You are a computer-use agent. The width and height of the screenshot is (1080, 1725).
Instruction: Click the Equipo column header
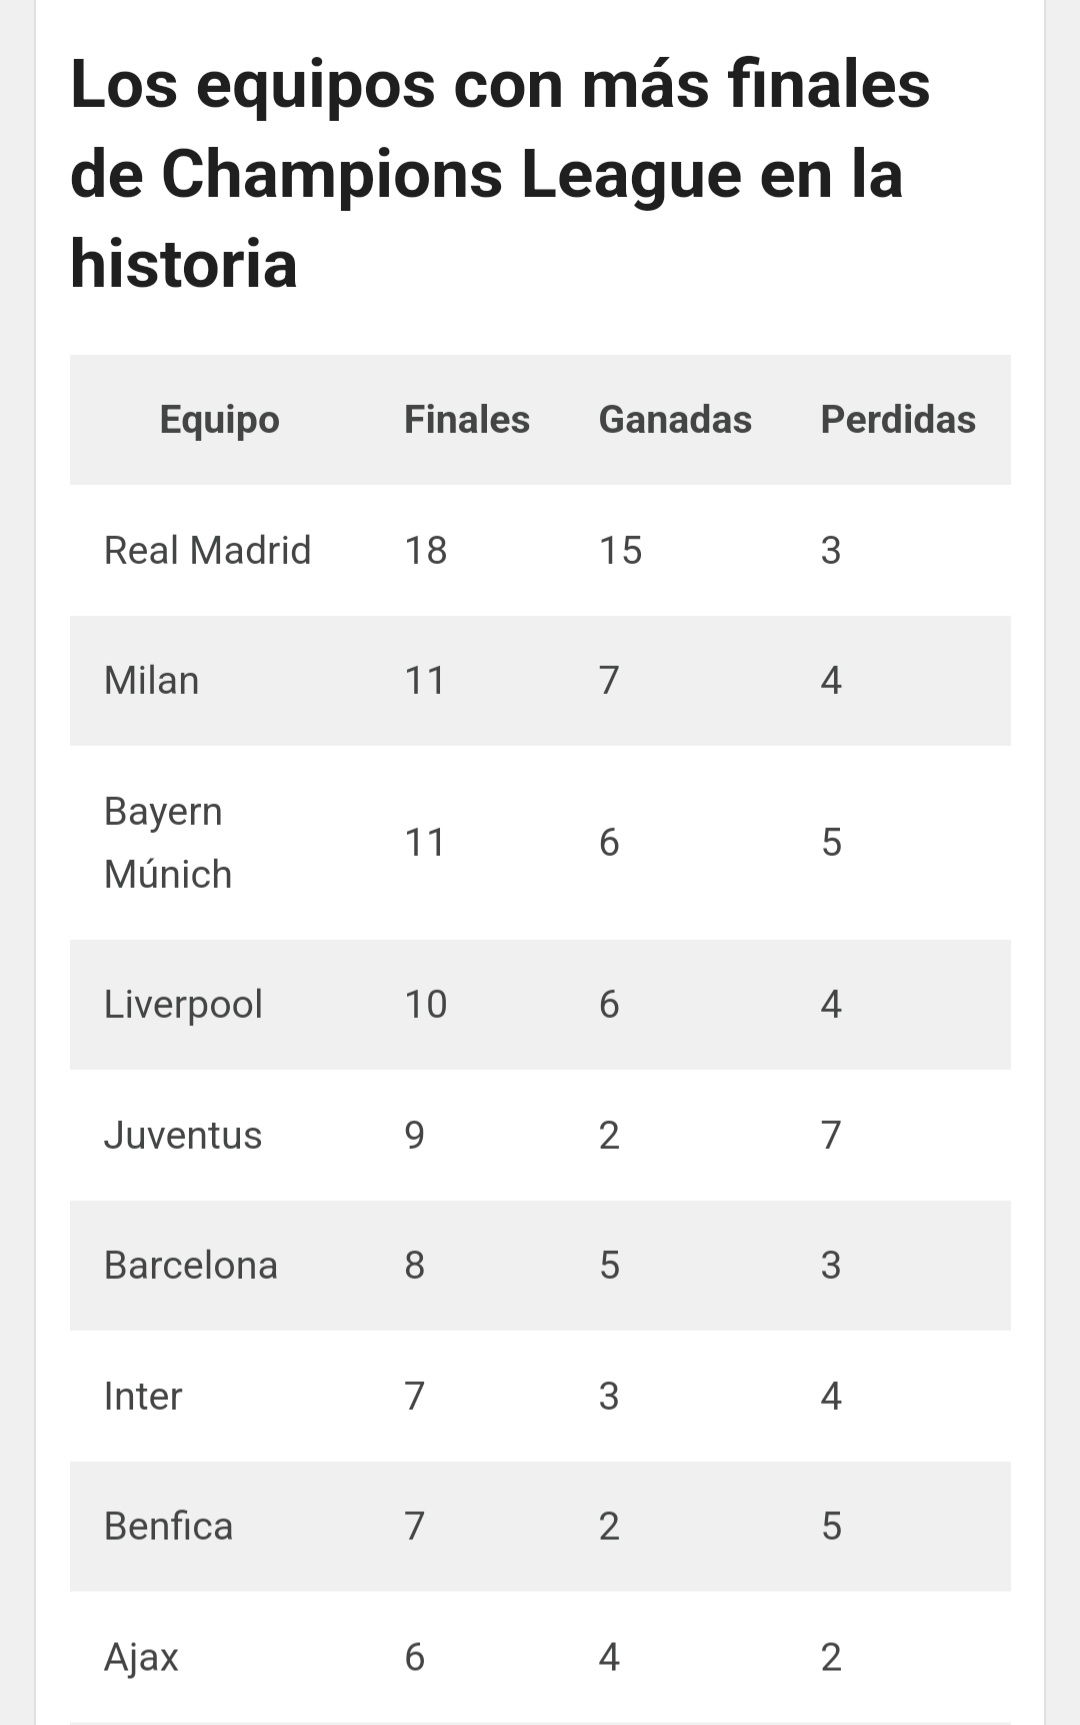pos(220,420)
